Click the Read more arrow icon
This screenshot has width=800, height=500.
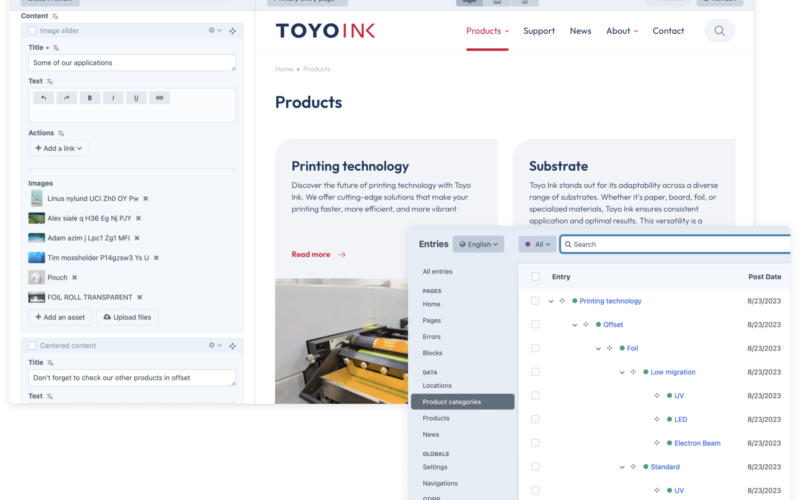coord(341,255)
